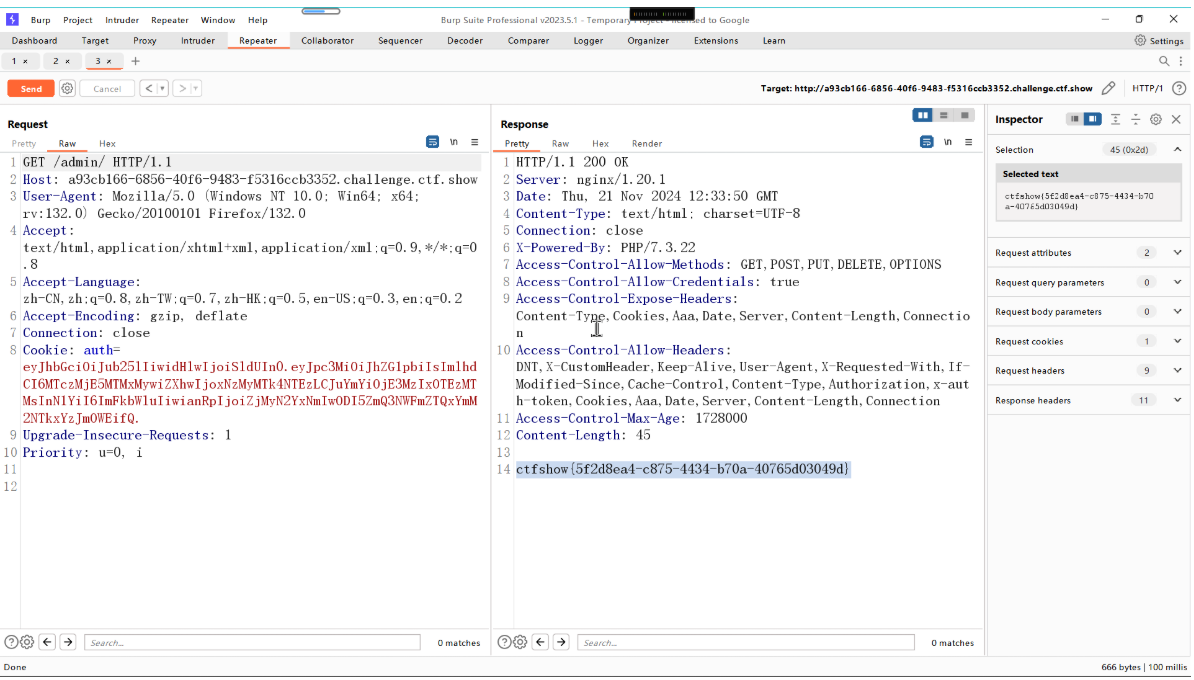The width and height of the screenshot is (1194, 680).
Task: Open Request pane hamburger menu
Action: [474, 142]
